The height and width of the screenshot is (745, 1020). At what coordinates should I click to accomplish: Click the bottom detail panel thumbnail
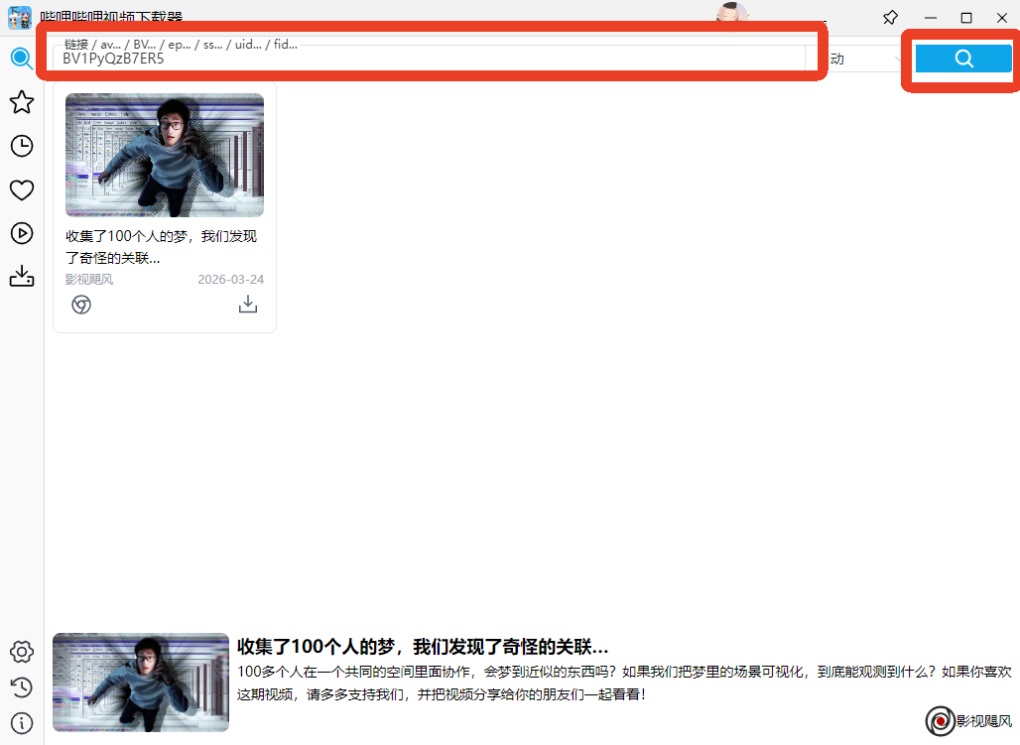pos(141,682)
